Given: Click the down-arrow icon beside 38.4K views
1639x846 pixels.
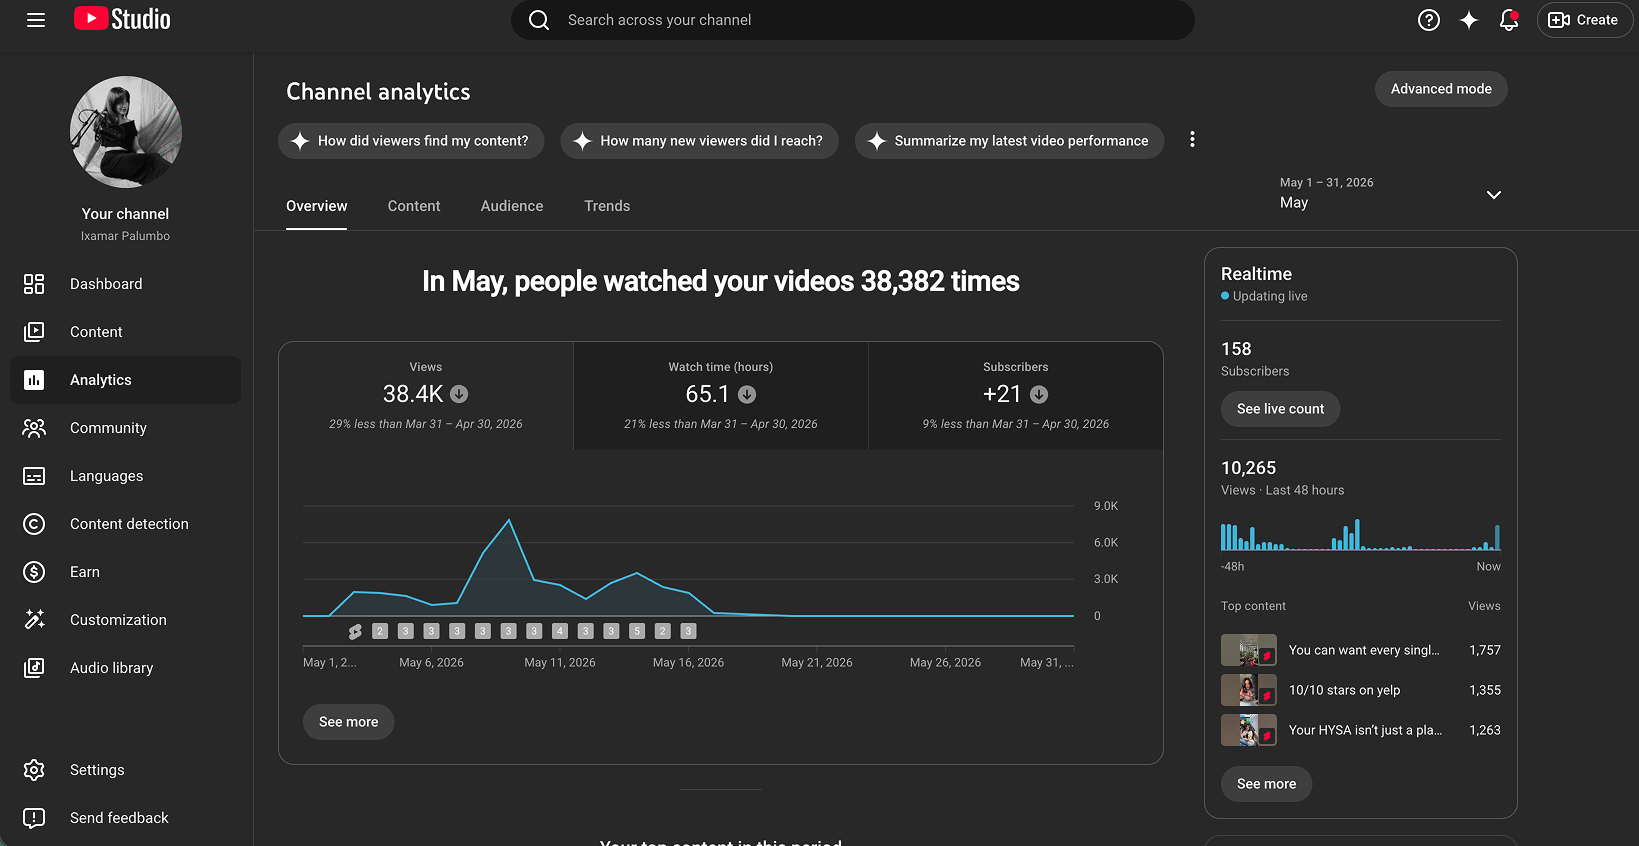Looking at the screenshot, I should (459, 394).
